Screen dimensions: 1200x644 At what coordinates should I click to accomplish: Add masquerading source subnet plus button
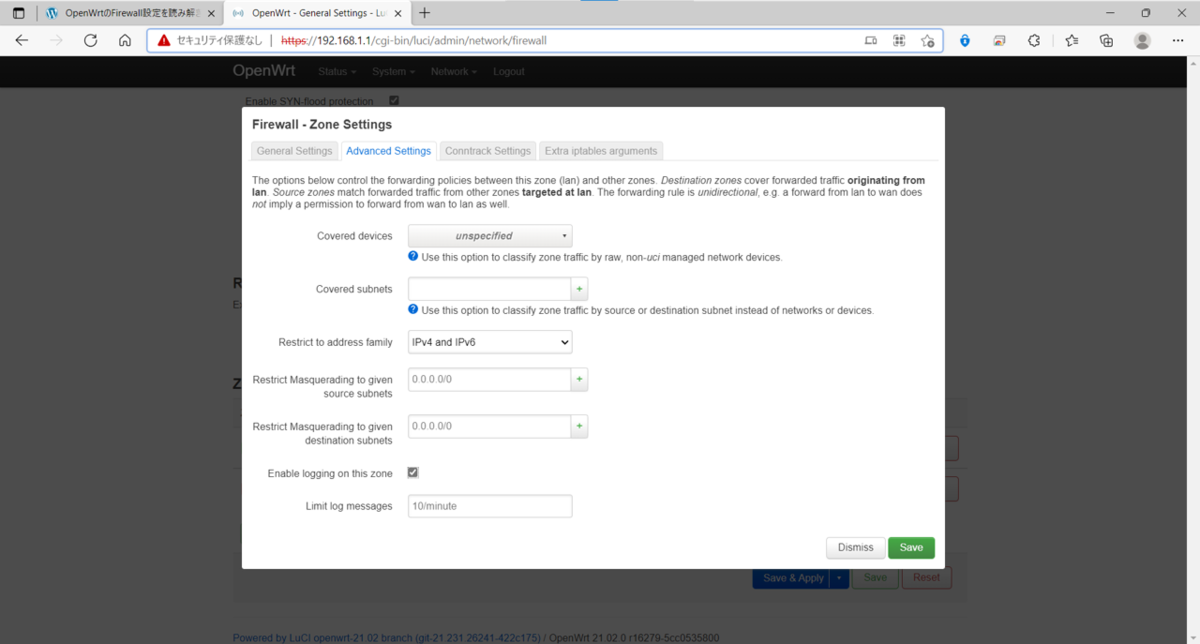579,380
